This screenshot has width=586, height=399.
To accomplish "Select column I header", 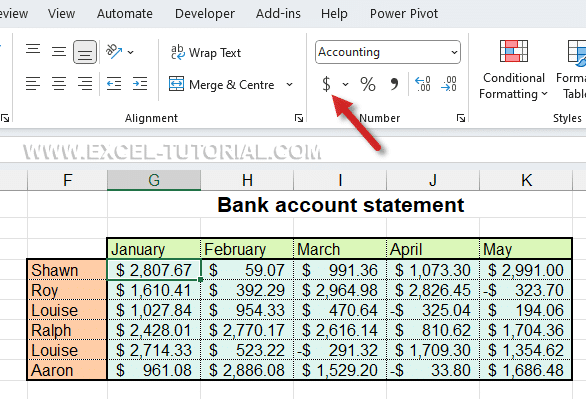I will click(340, 180).
